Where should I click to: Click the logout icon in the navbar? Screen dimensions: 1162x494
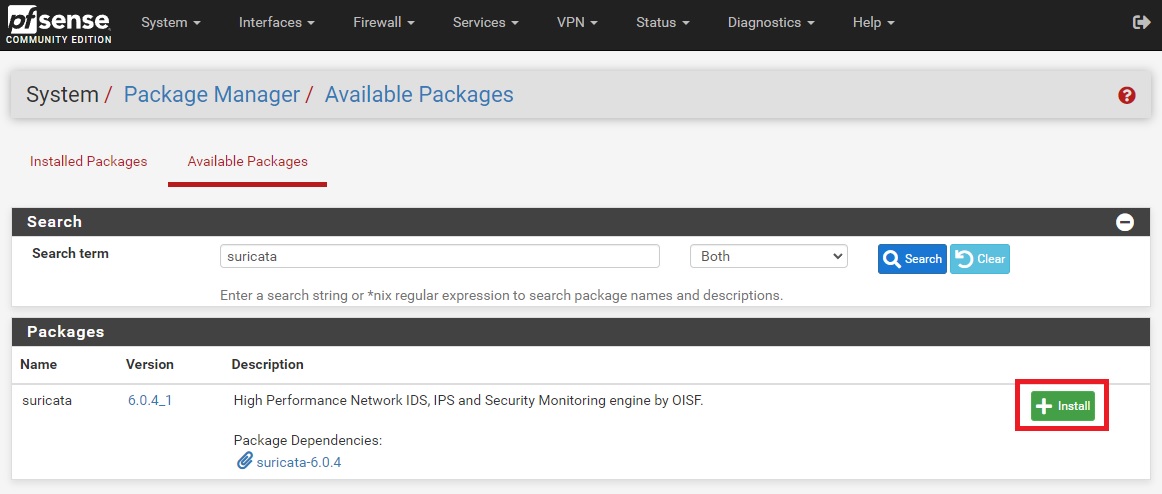point(1141,22)
